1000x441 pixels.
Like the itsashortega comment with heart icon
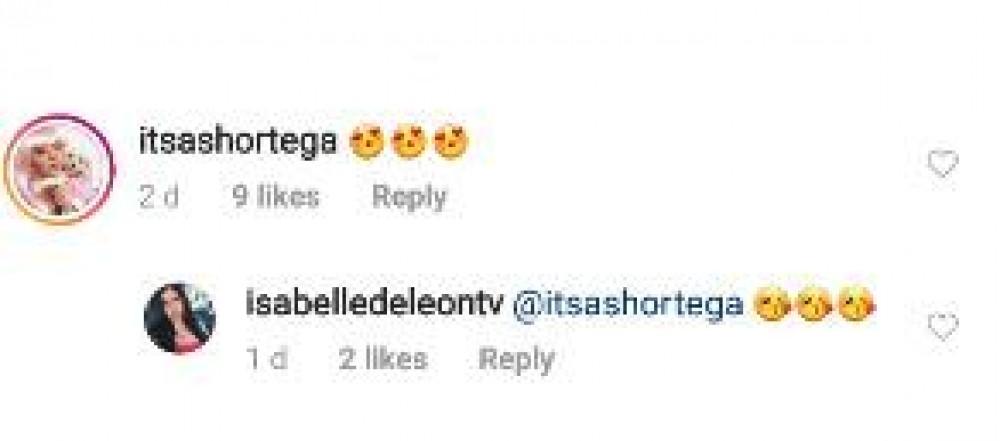tap(942, 163)
